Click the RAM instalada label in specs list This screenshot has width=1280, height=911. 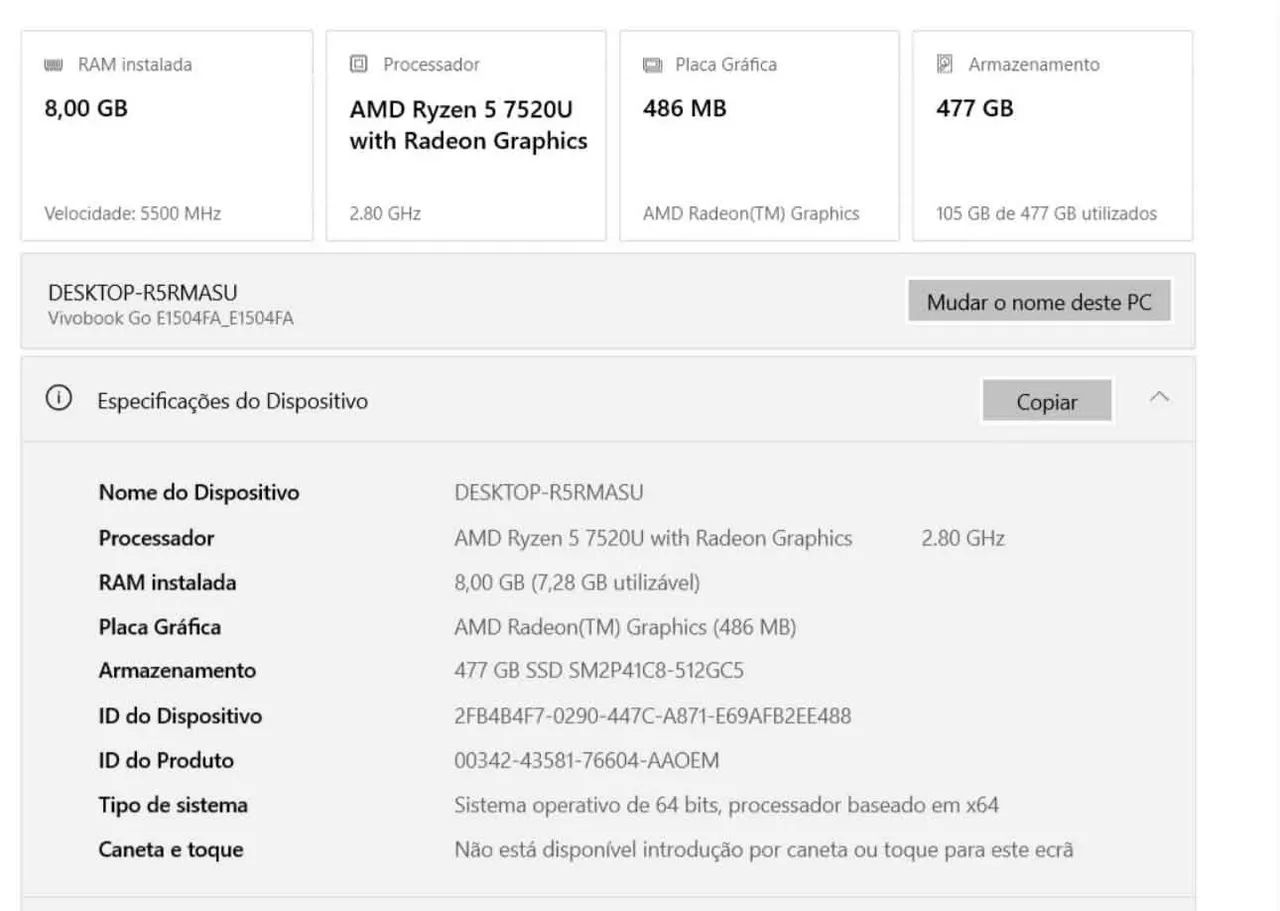click(x=167, y=582)
